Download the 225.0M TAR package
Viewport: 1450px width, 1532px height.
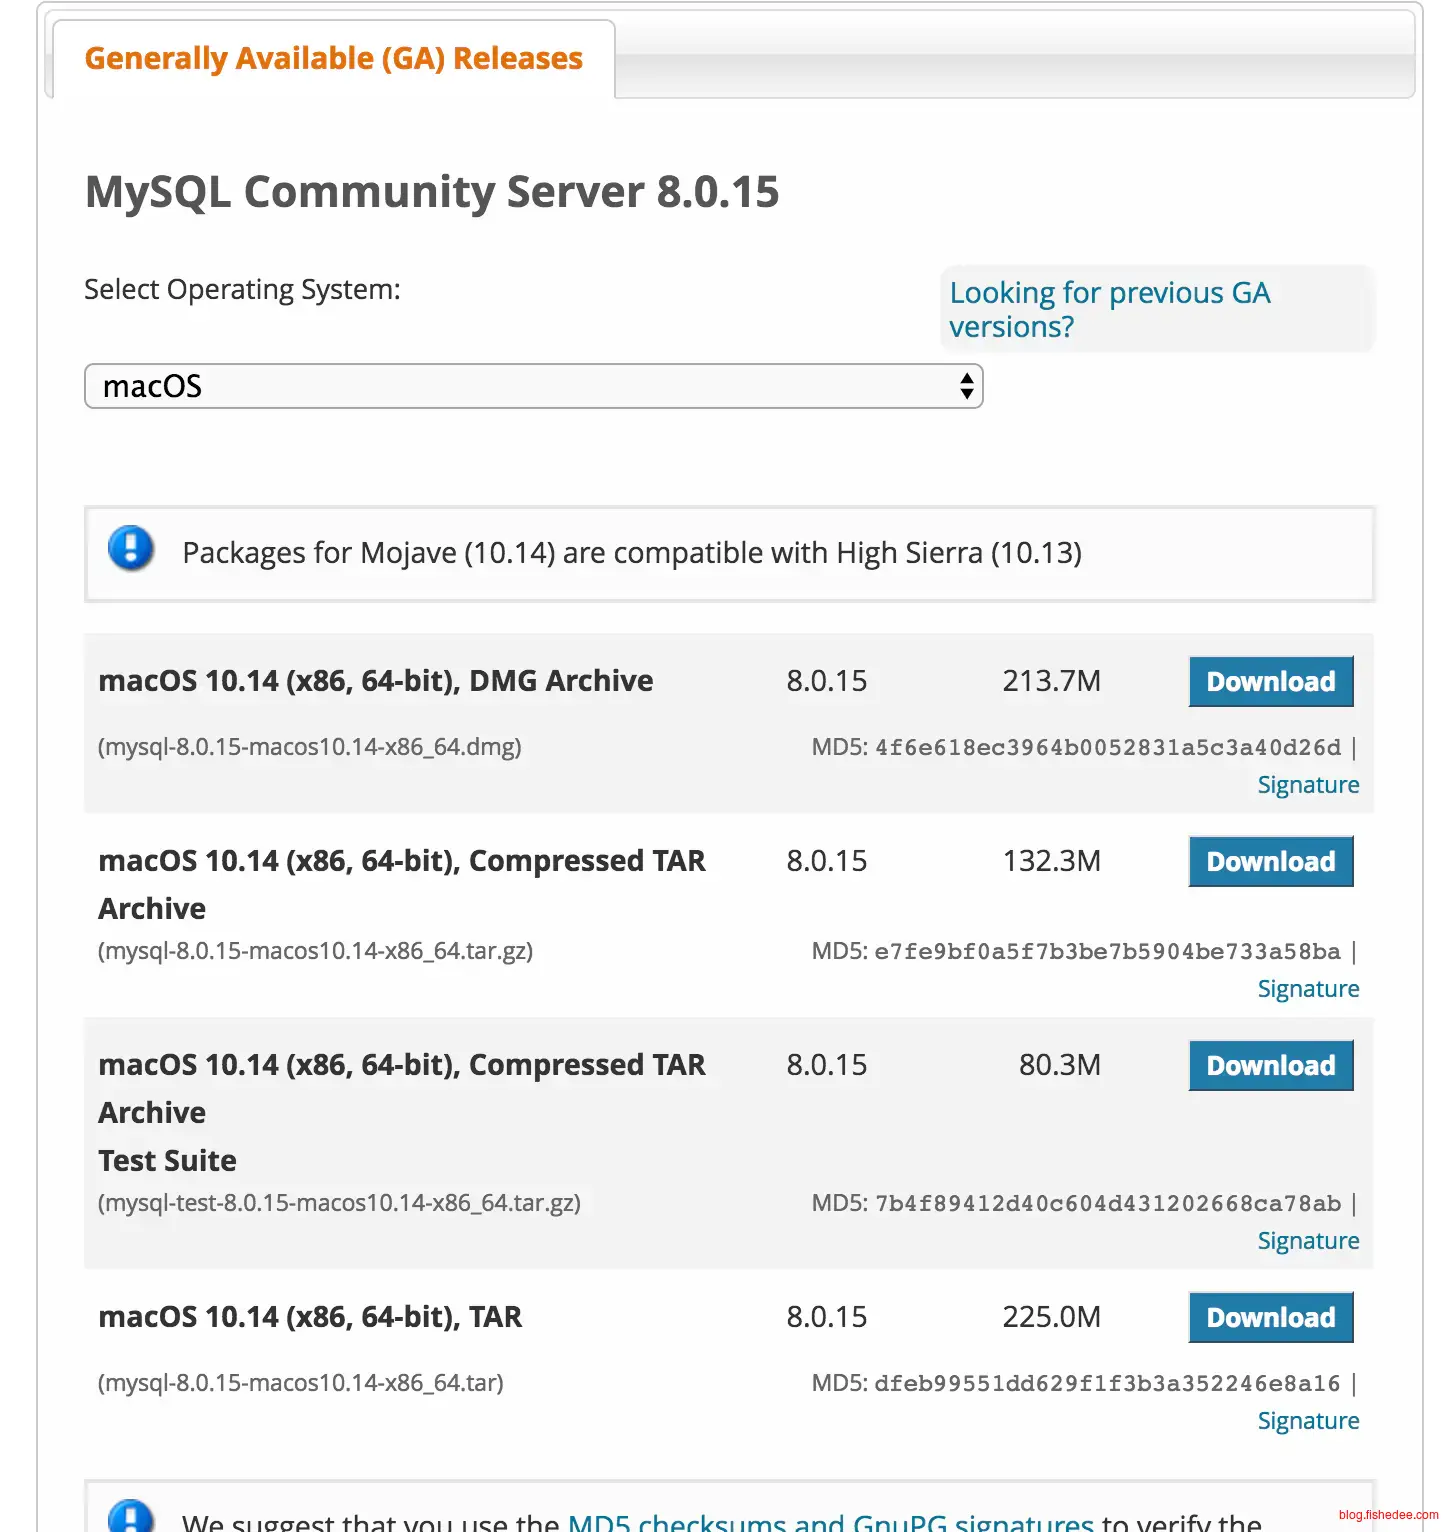[1270, 1318]
